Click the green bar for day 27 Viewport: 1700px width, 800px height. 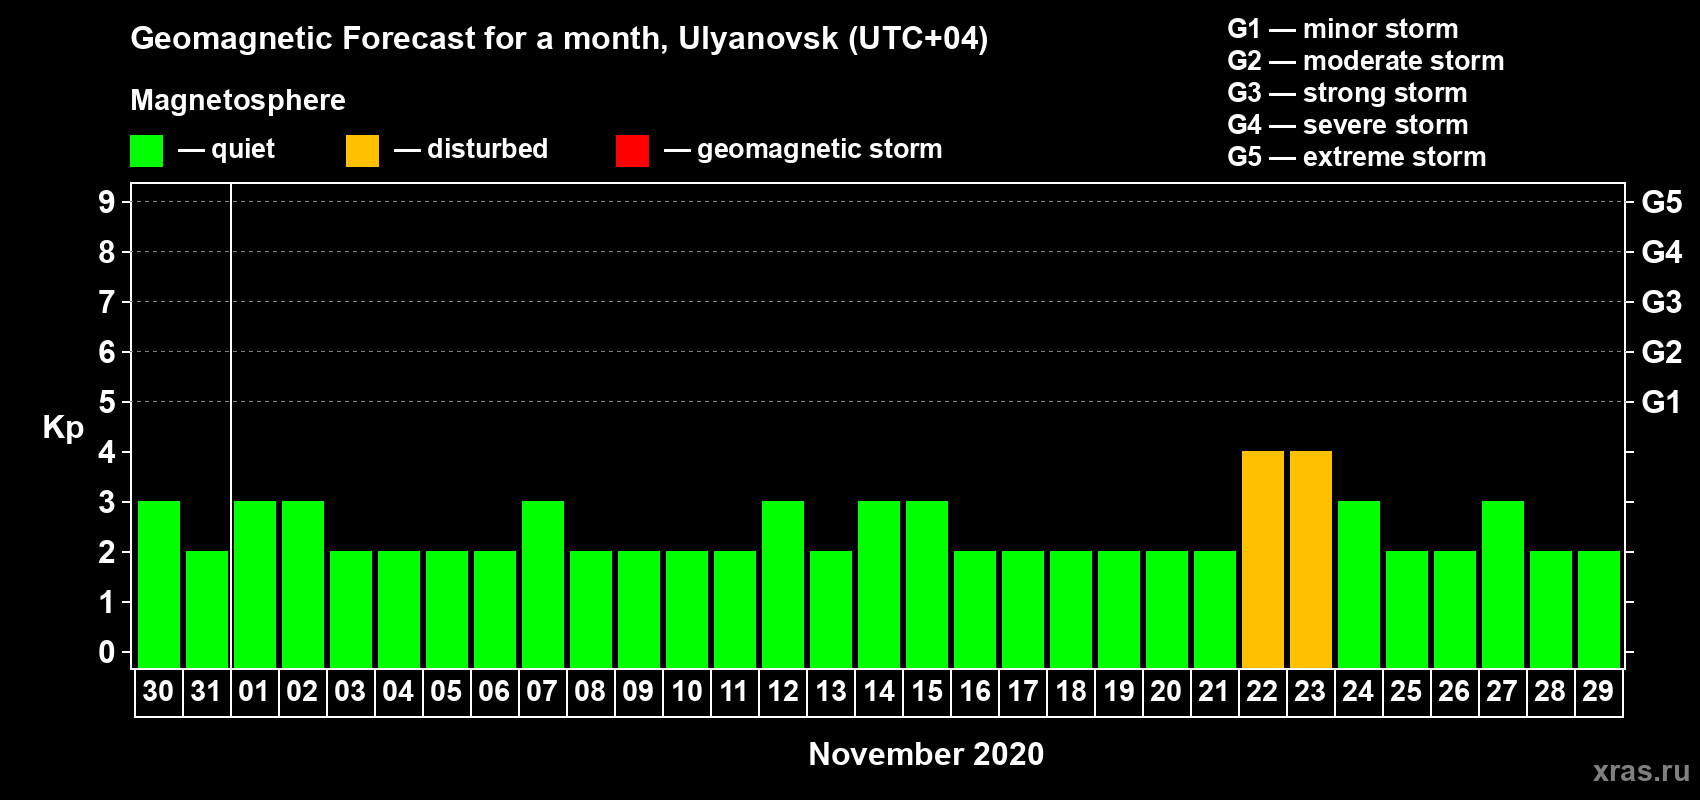click(1502, 584)
